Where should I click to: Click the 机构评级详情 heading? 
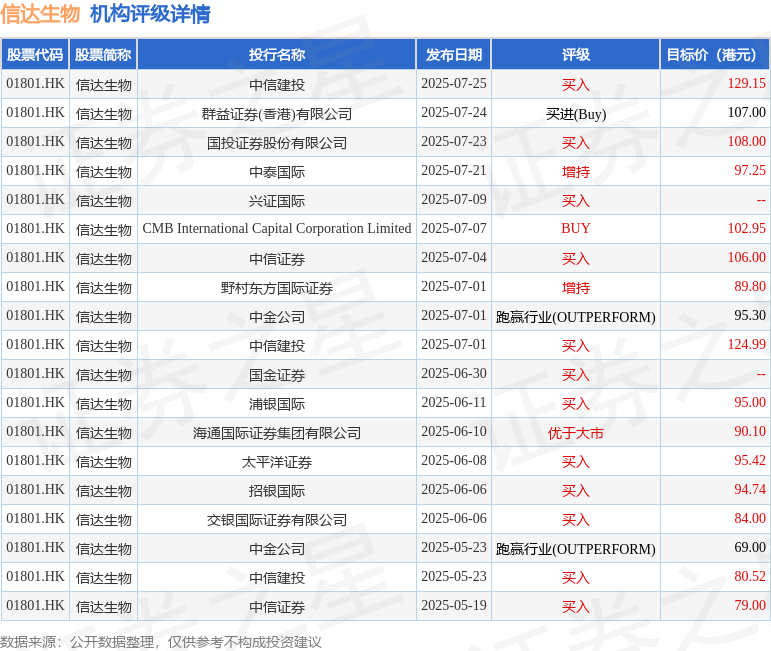150,14
